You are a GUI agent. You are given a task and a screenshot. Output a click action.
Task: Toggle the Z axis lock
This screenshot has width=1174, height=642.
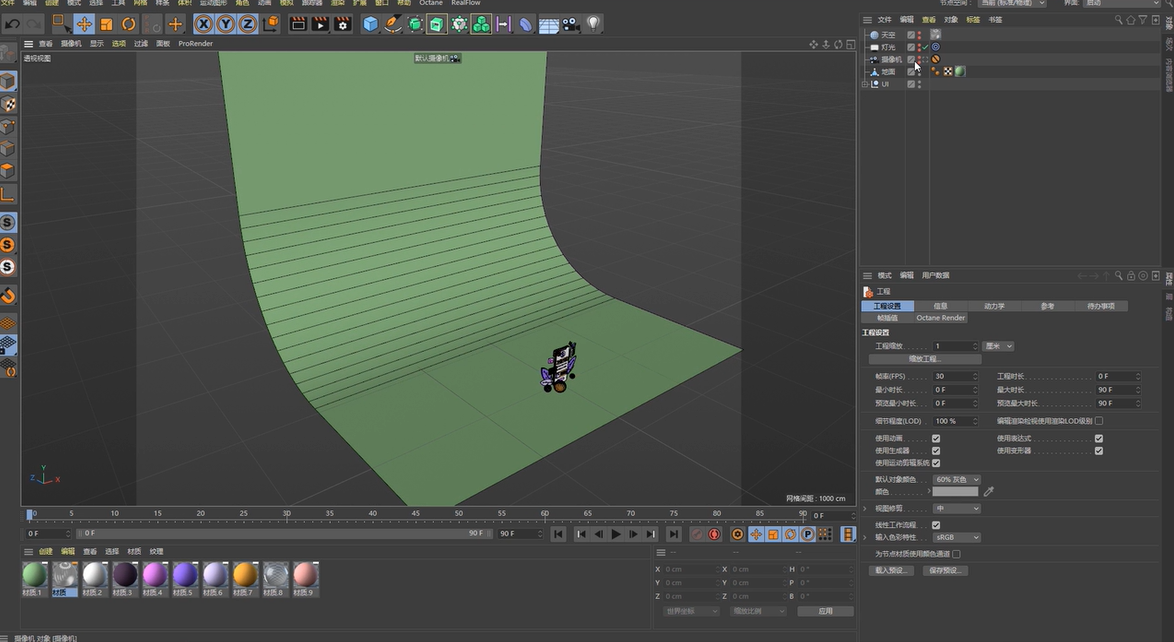tap(248, 24)
